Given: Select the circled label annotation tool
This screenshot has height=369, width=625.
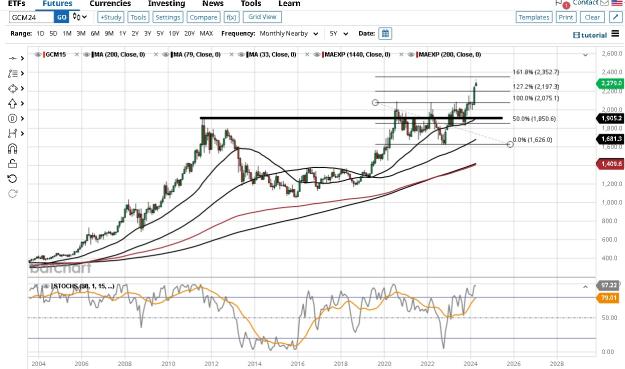Looking at the screenshot, I should pyautogui.click(x=12, y=118).
